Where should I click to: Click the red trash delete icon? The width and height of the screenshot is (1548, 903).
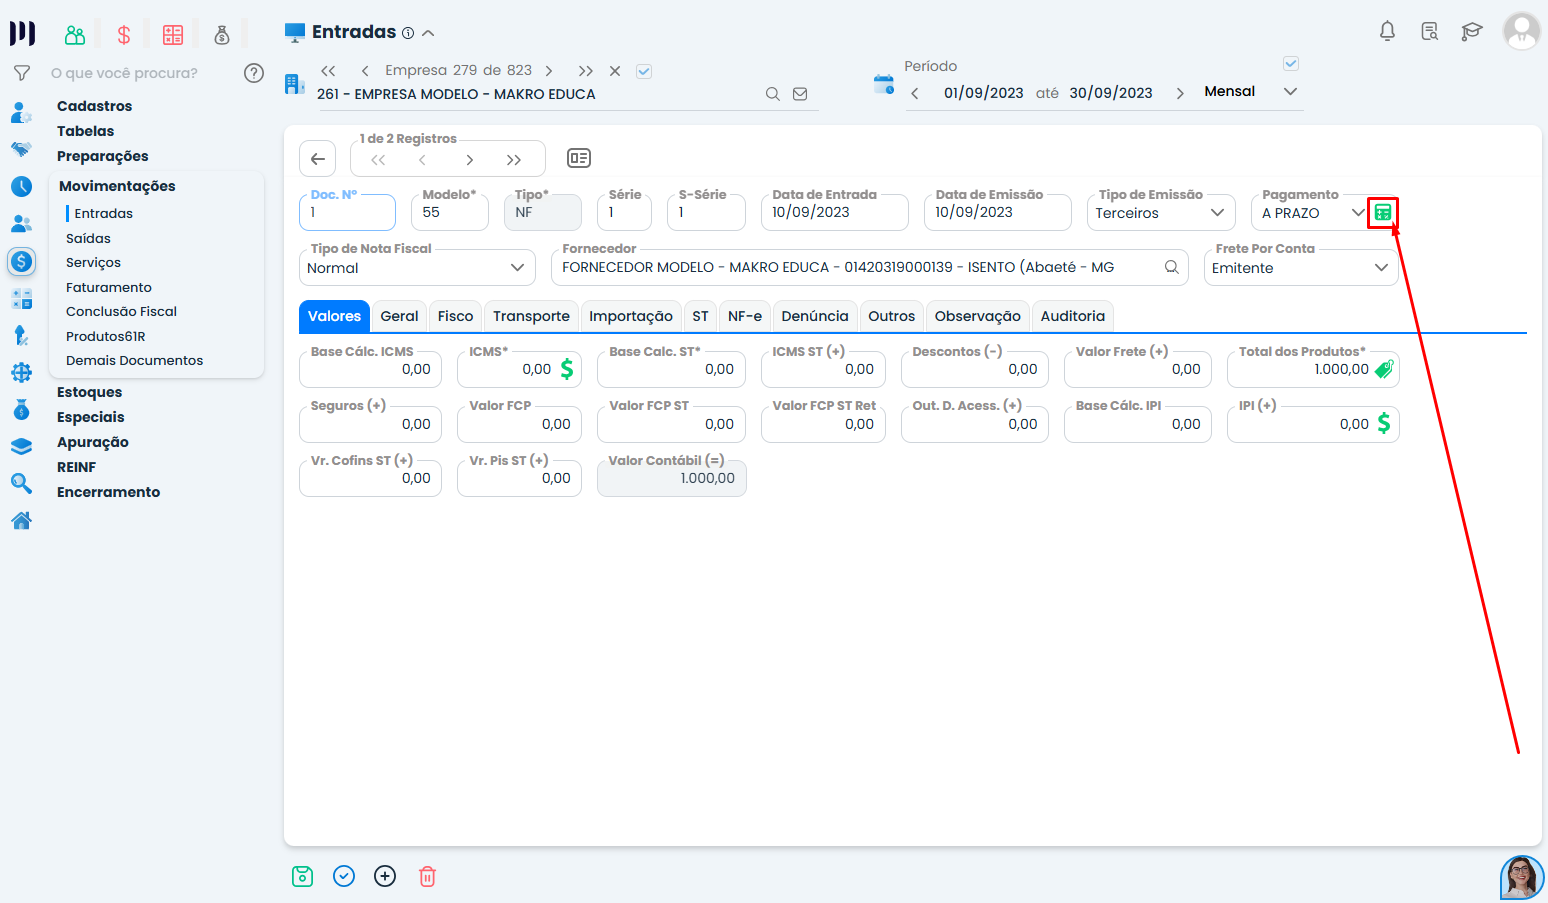click(x=427, y=877)
